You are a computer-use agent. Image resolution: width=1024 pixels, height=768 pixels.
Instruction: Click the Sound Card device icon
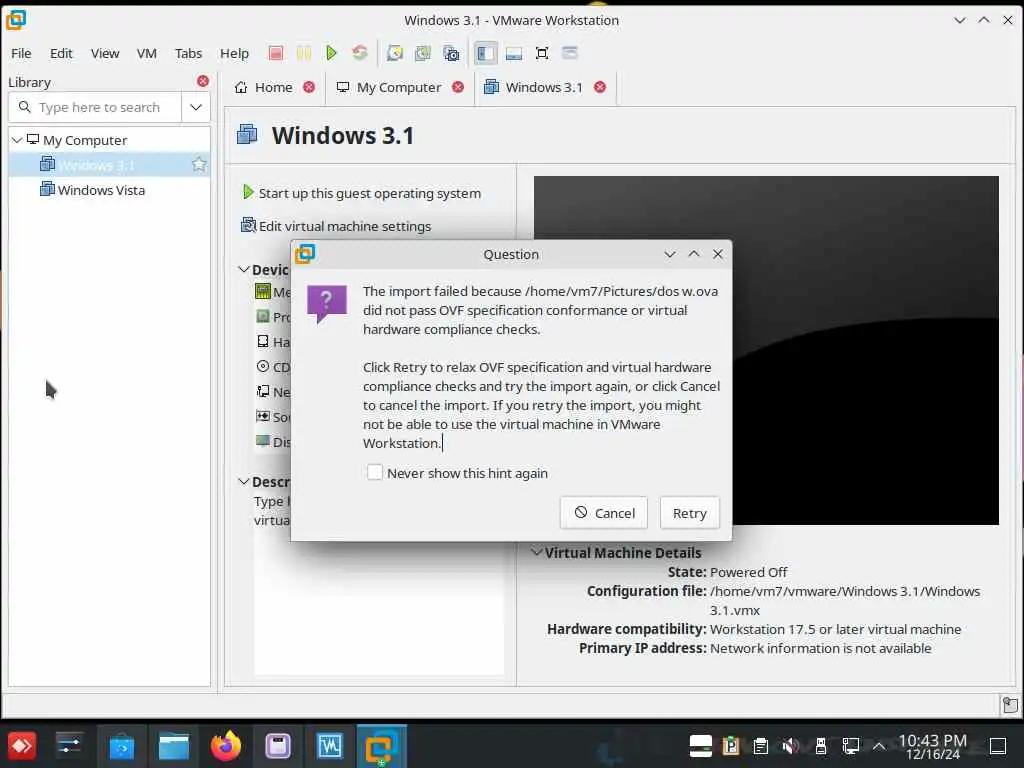tap(263, 416)
